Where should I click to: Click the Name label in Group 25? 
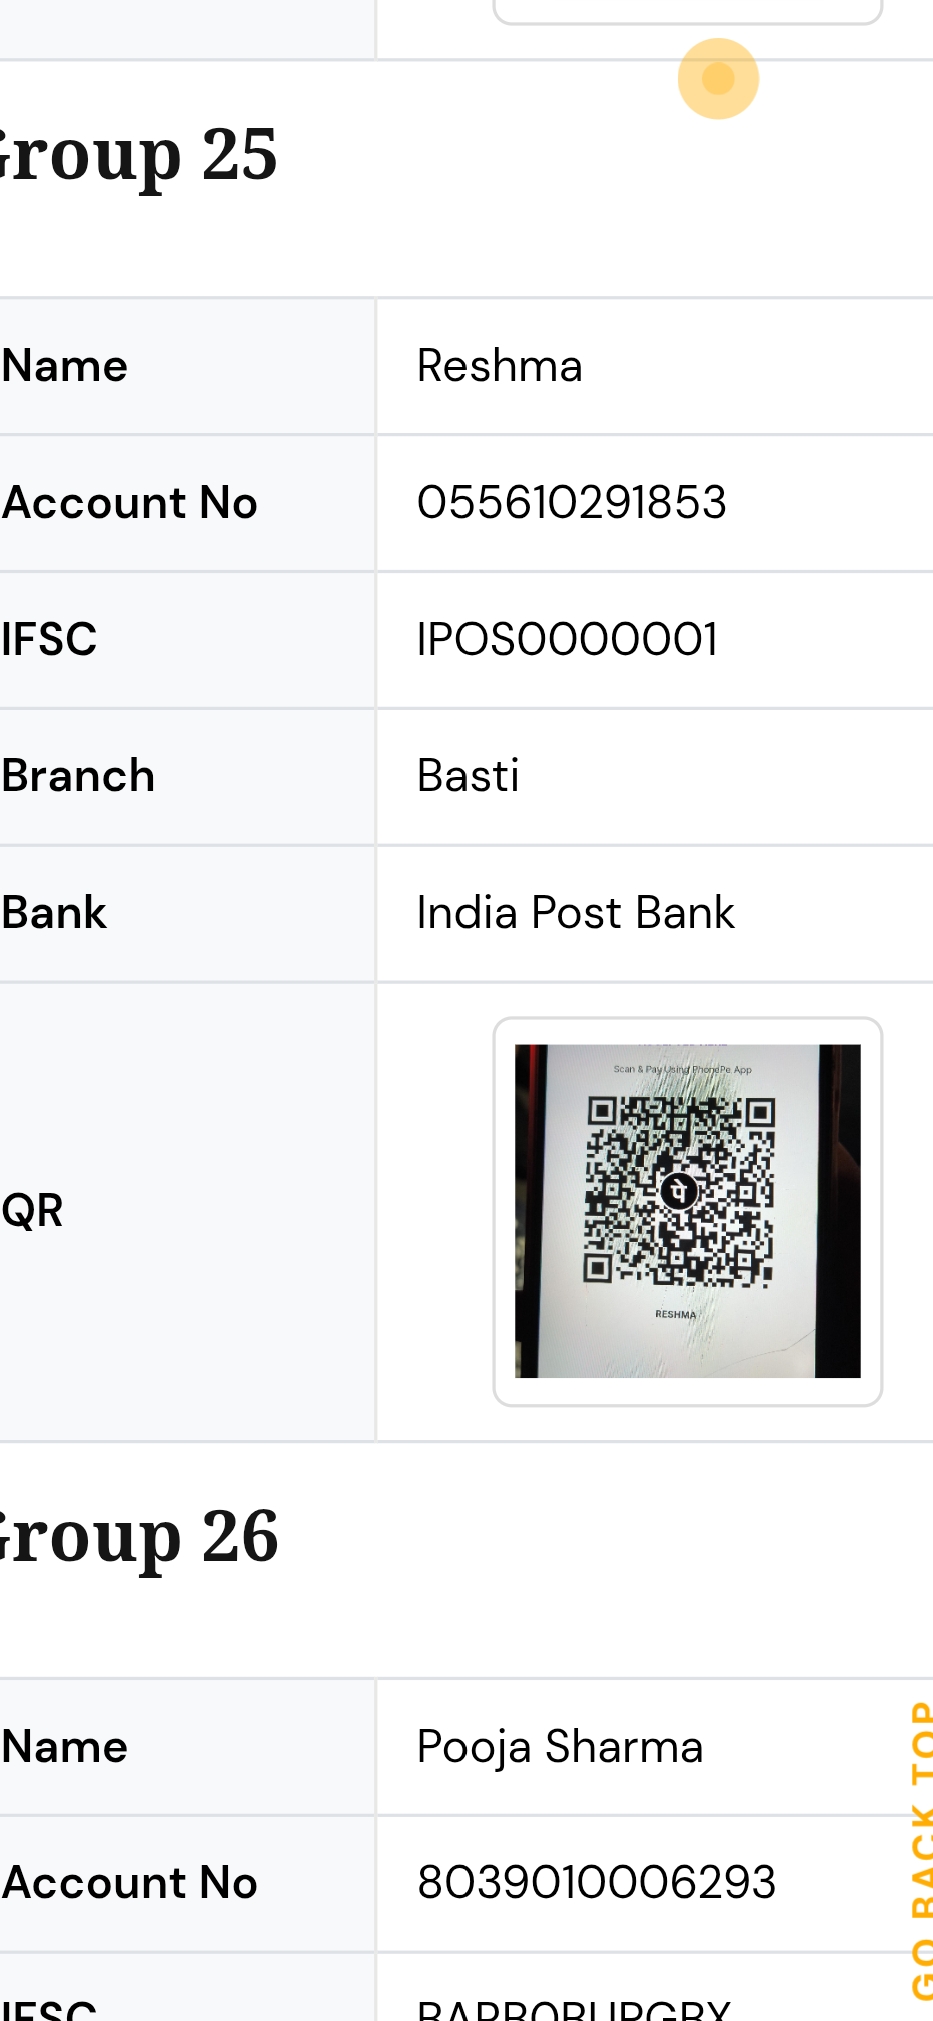[65, 366]
